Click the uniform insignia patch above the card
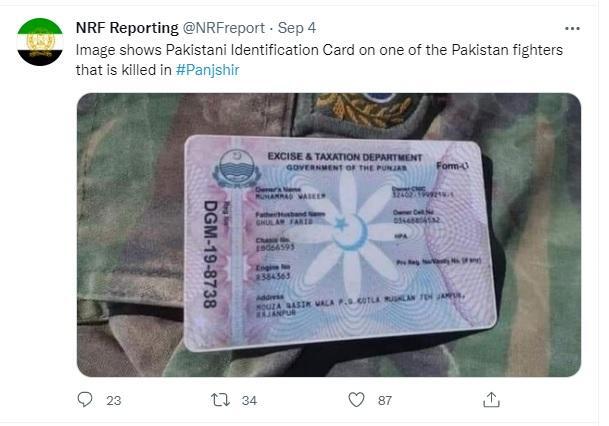Image resolution: width=609 pixels, height=426 pixels. (x=361, y=110)
